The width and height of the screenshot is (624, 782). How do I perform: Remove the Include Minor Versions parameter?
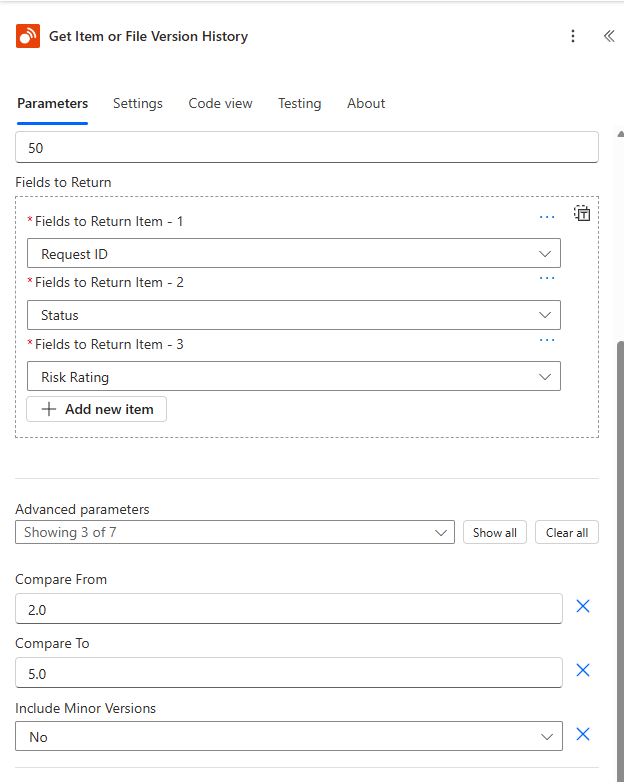pos(583,734)
